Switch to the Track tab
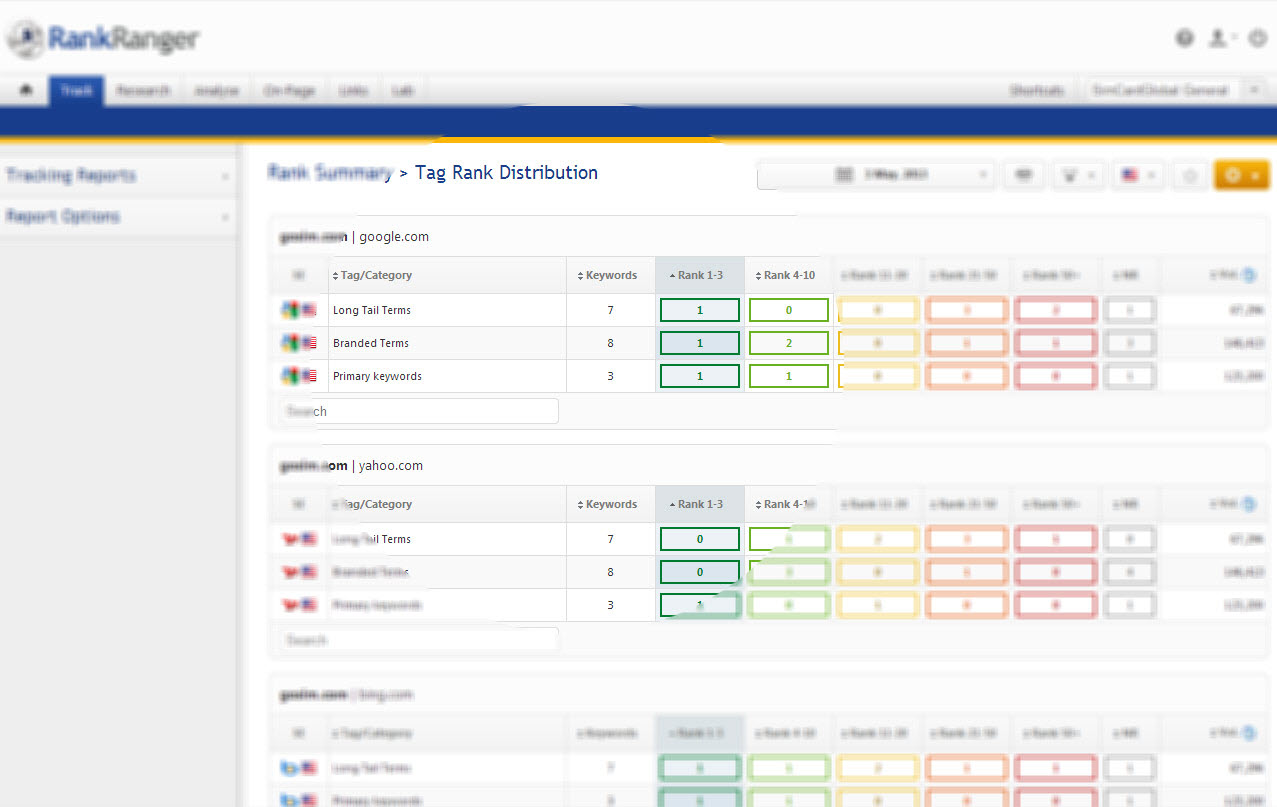This screenshot has width=1277, height=807. pos(76,90)
